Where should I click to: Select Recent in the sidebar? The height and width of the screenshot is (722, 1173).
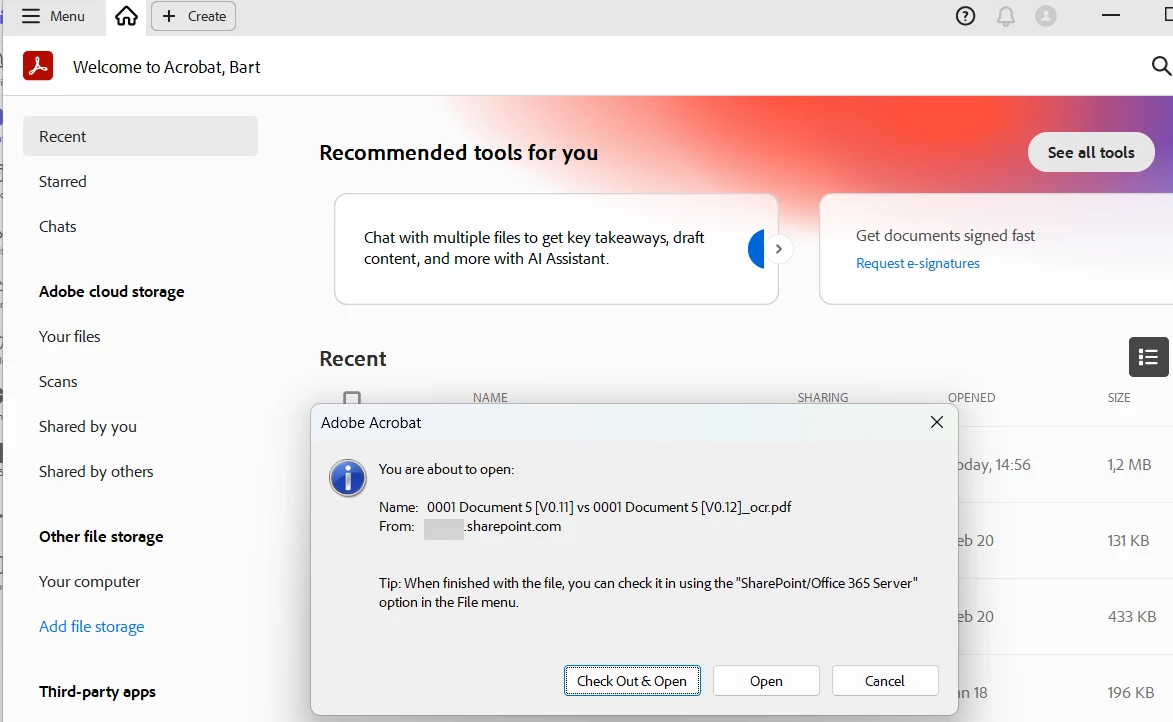pos(141,136)
